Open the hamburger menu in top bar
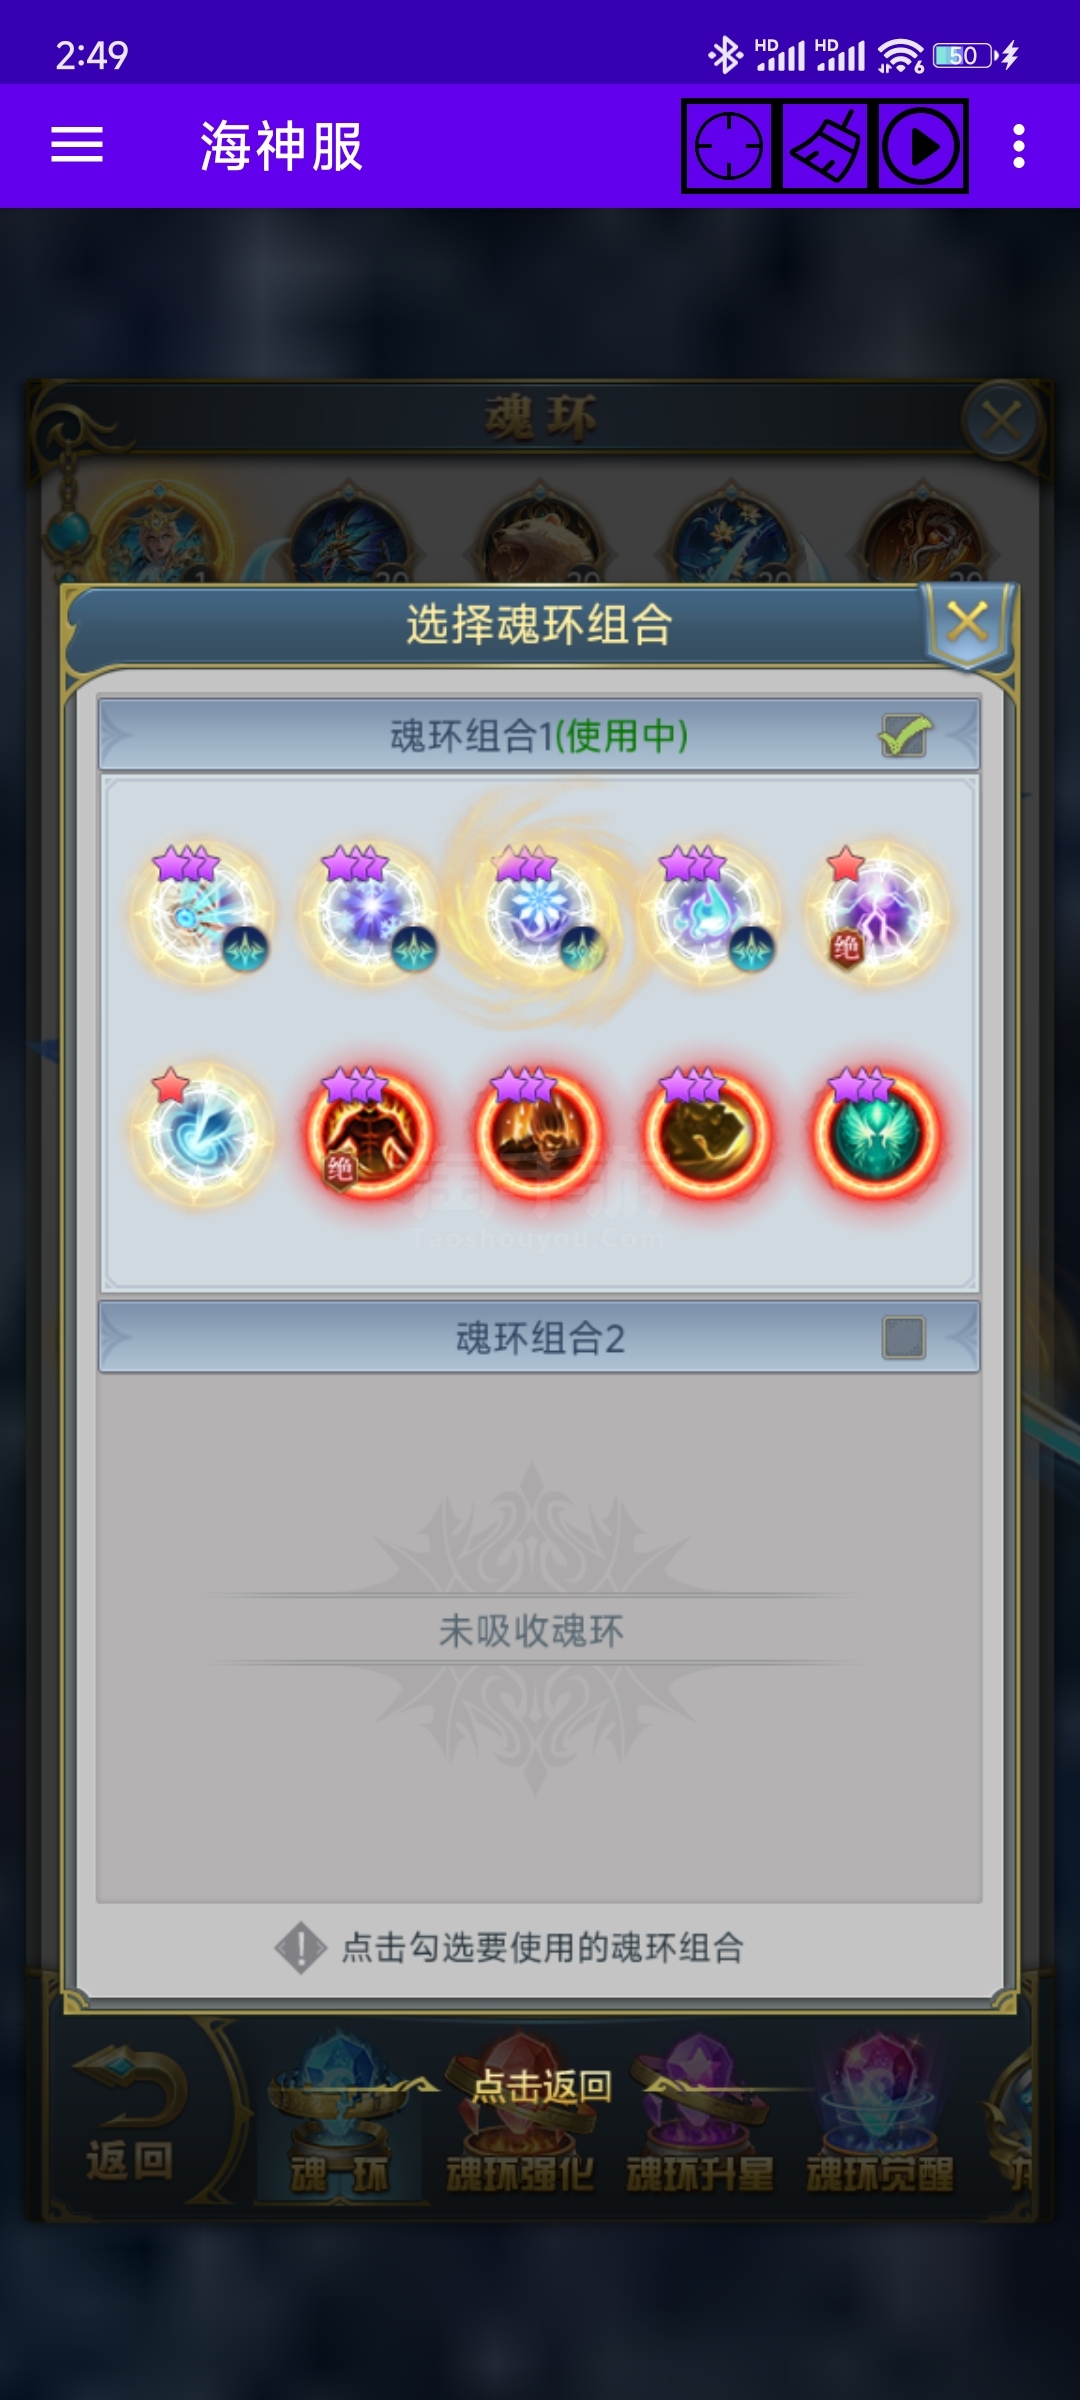 77,146
